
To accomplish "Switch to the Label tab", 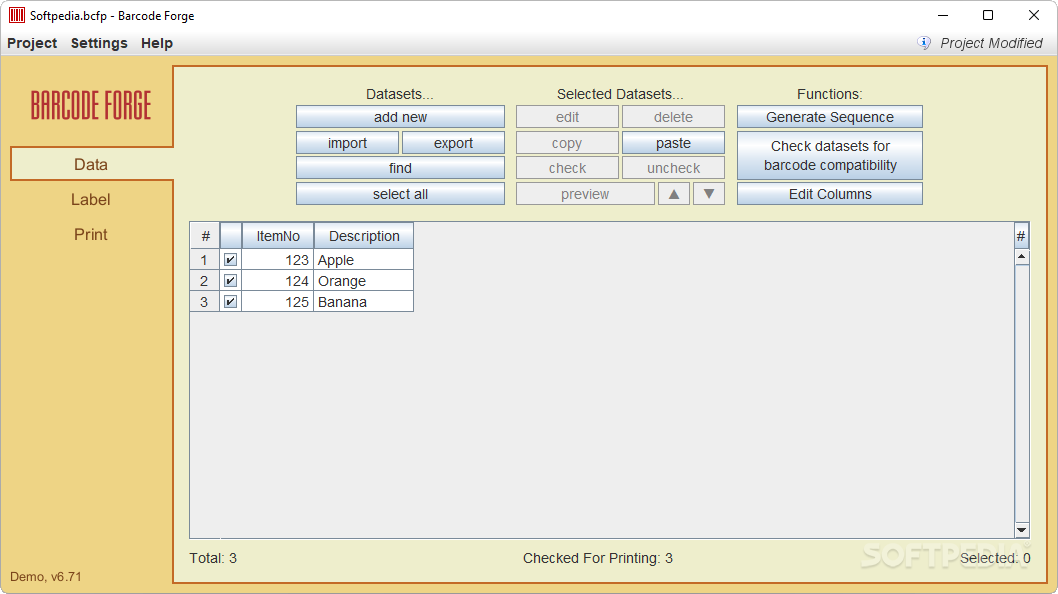I will [90, 200].
